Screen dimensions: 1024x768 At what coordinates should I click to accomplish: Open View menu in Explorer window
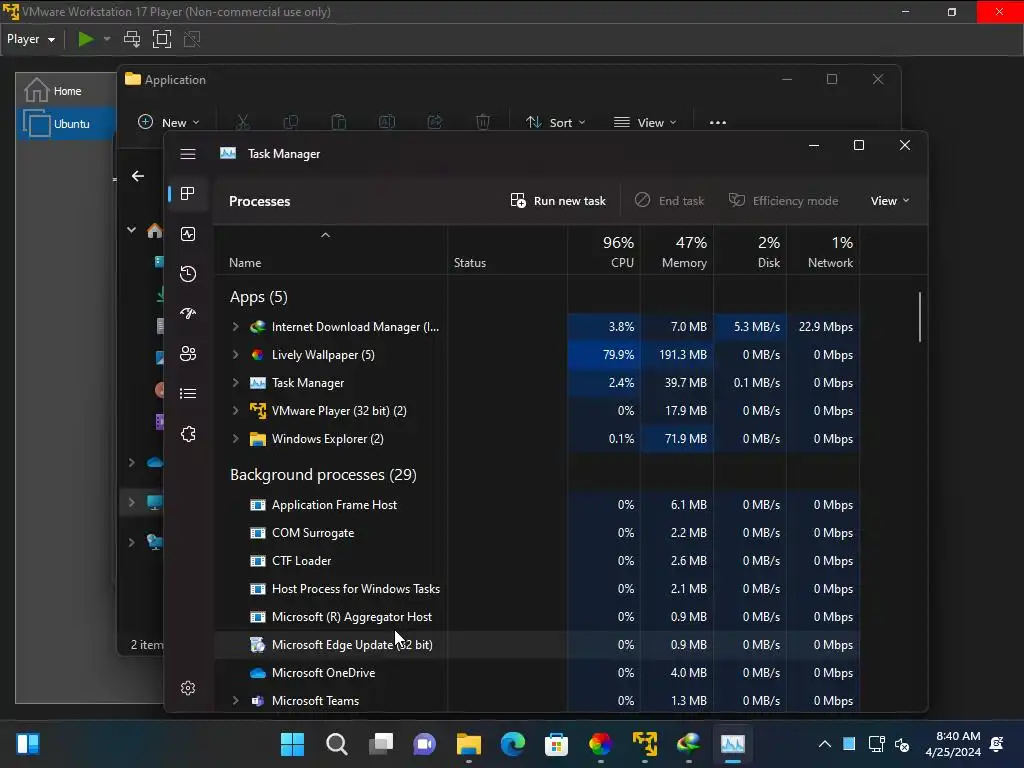(x=645, y=122)
